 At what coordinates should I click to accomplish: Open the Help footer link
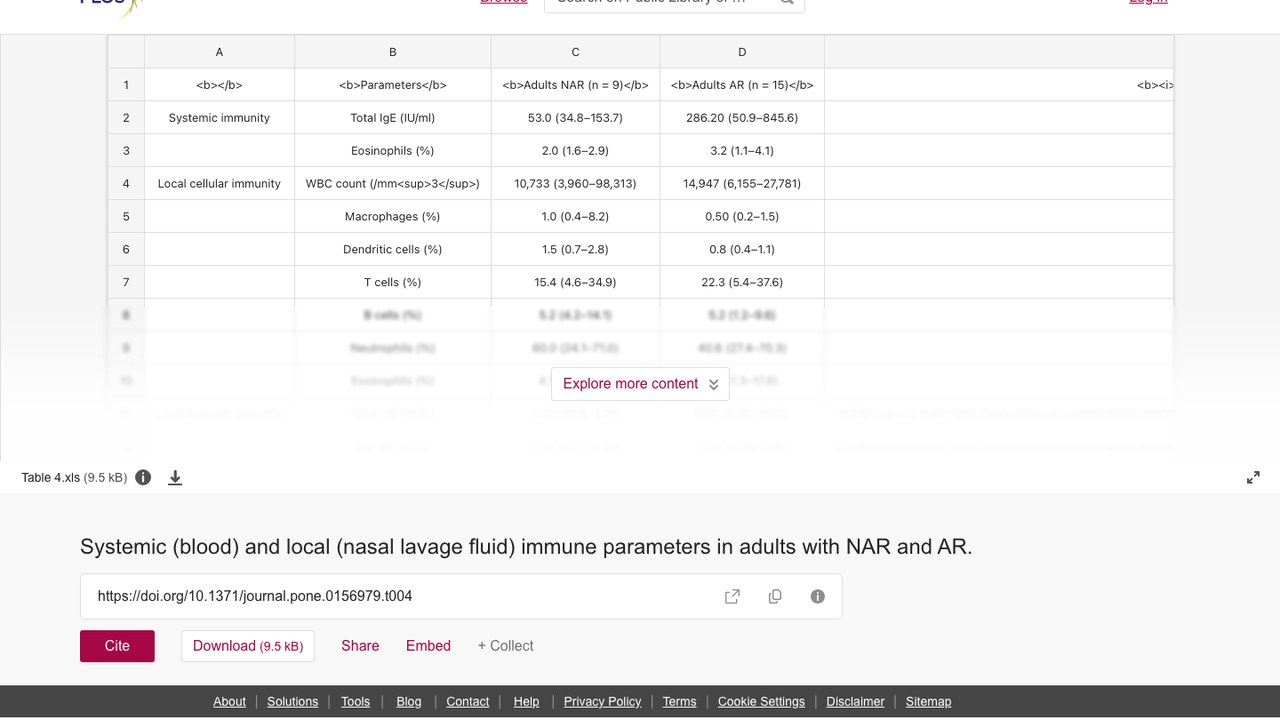coord(526,702)
